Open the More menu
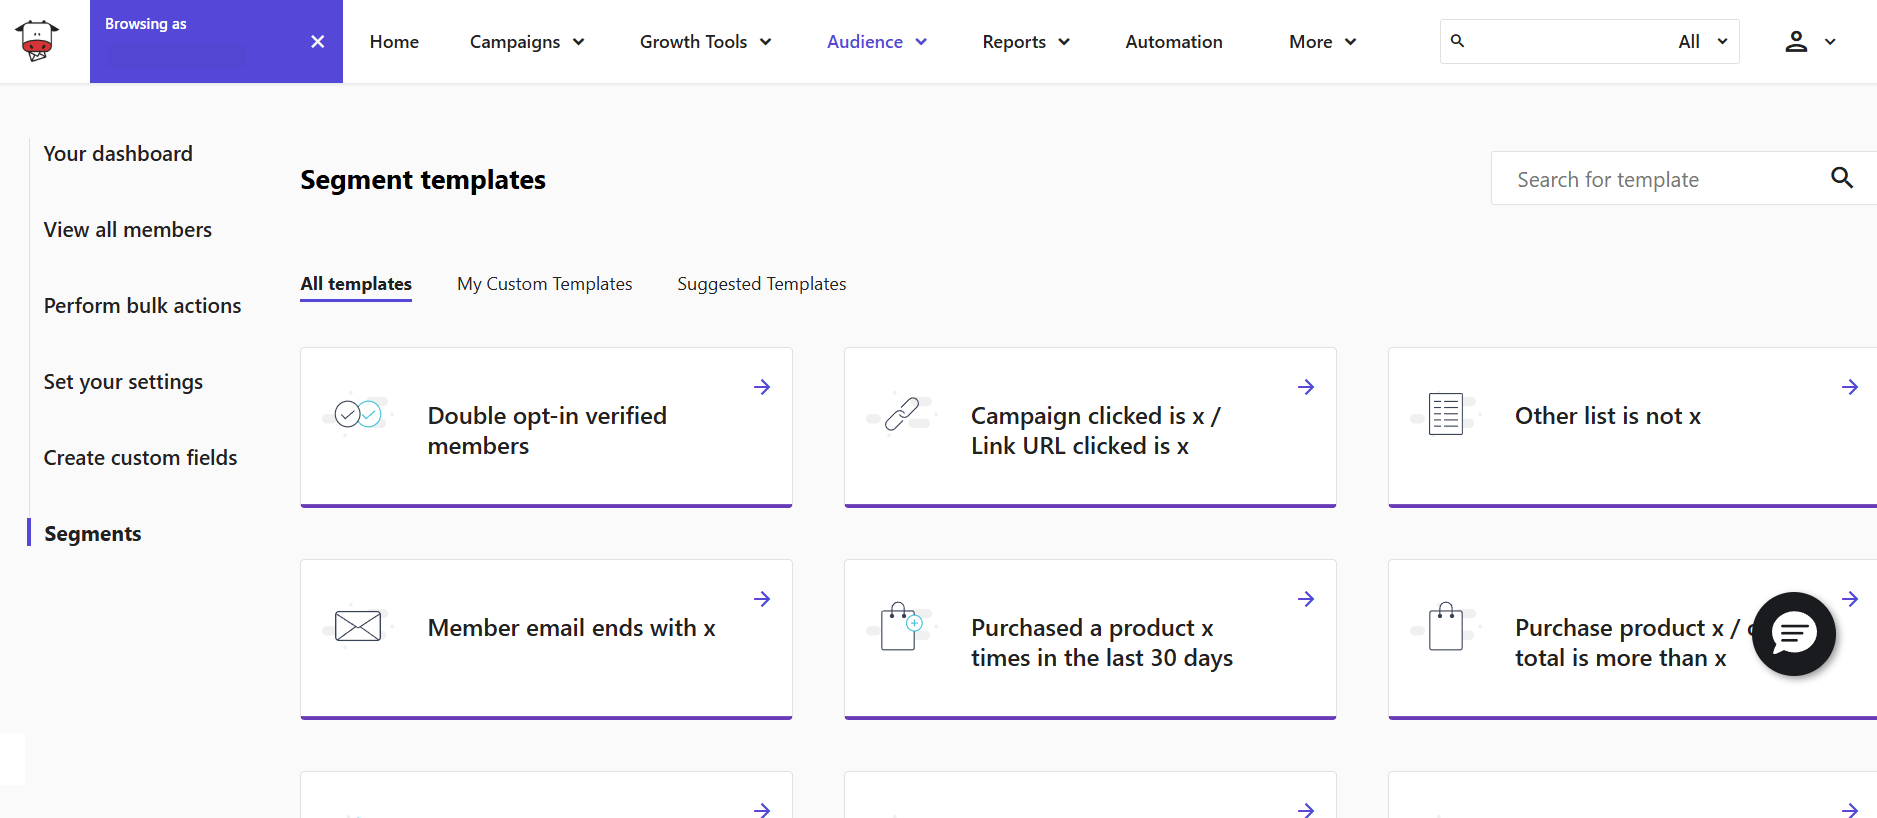Image resolution: width=1877 pixels, height=818 pixels. point(1322,41)
